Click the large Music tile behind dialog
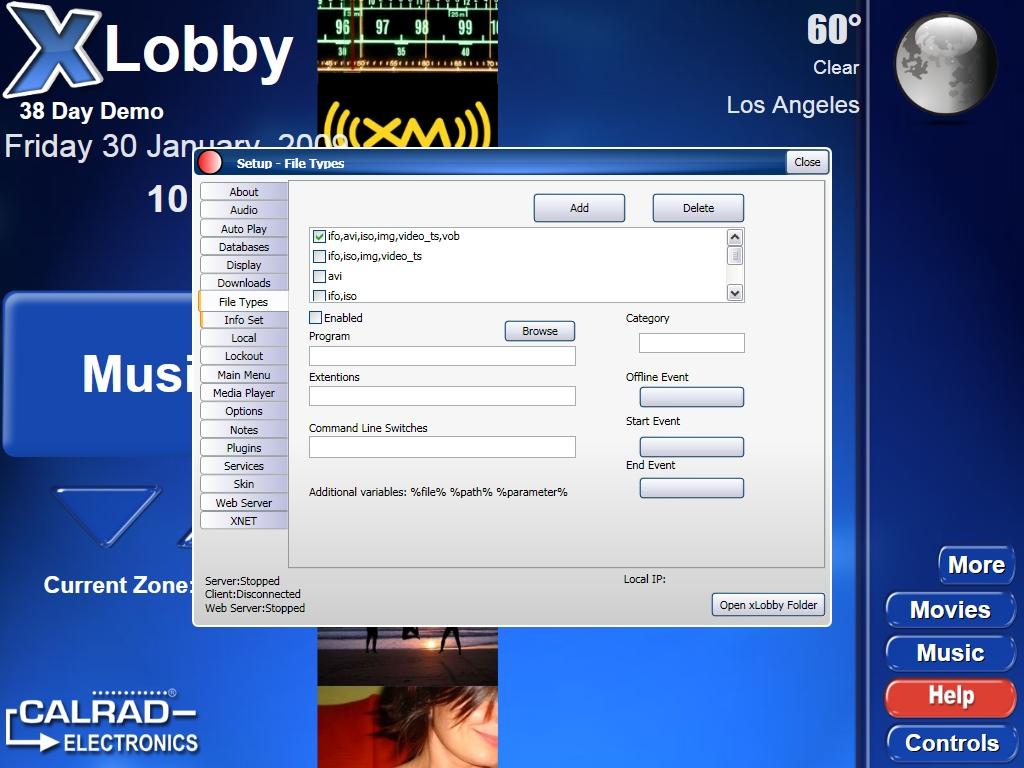Screen dimensions: 1024x768 click(98, 374)
